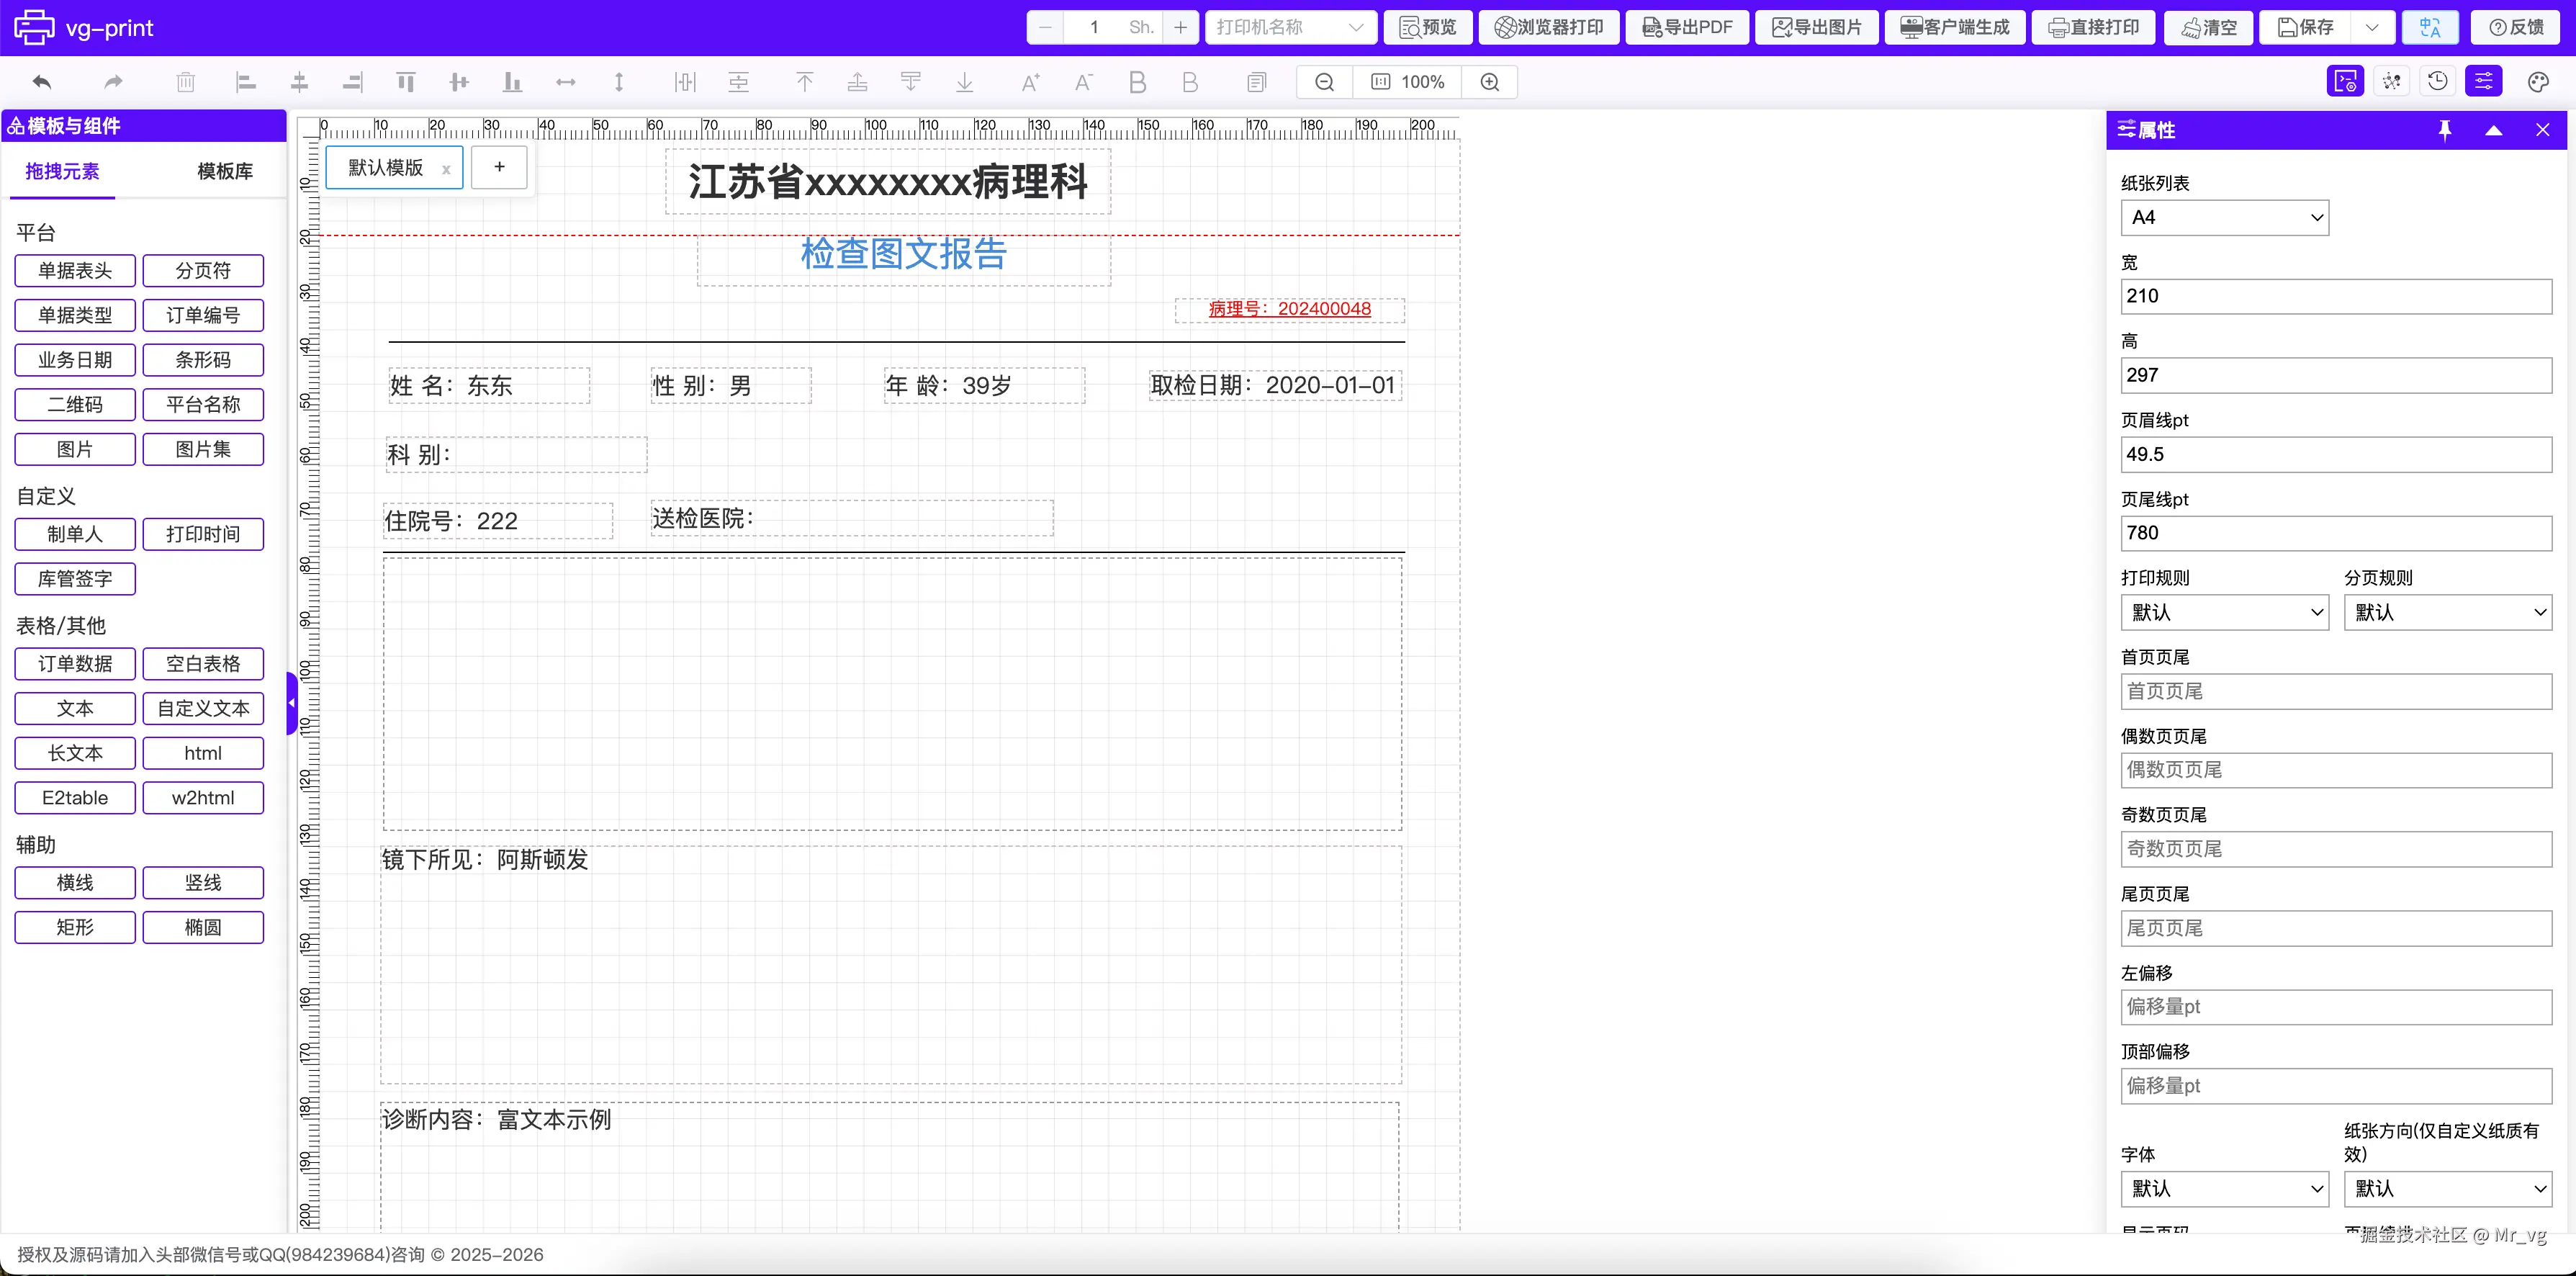Click the increase font size icon

pos(1030,82)
